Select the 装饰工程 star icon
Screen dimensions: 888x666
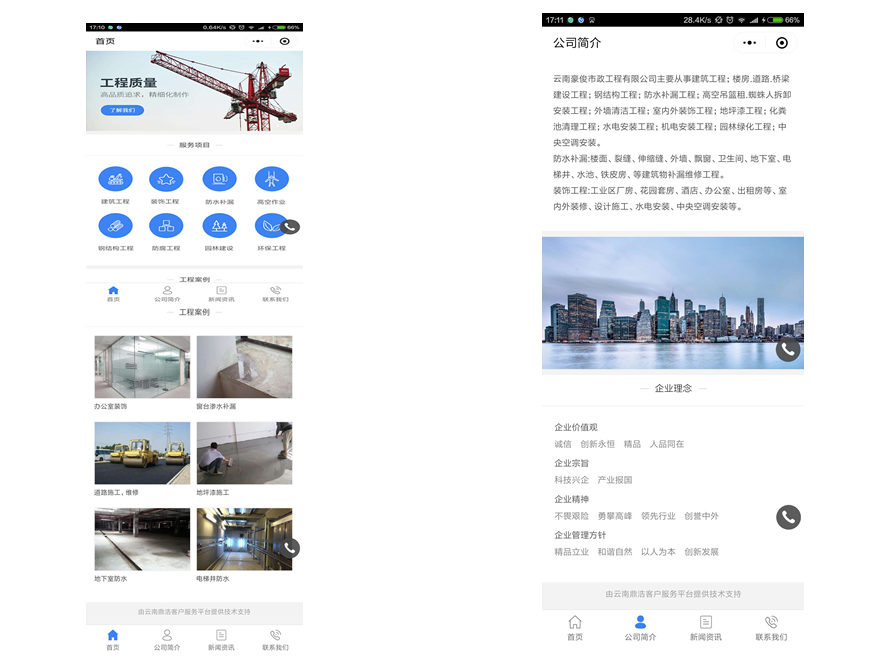(x=166, y=180)
